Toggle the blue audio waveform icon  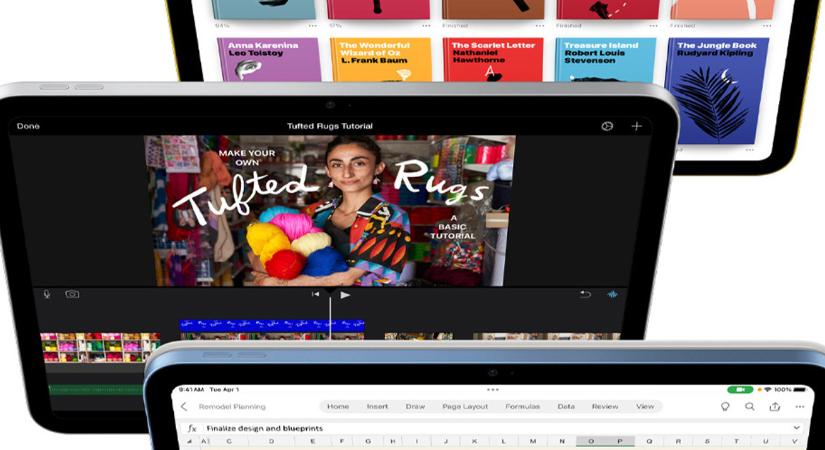tap(612, 294)
